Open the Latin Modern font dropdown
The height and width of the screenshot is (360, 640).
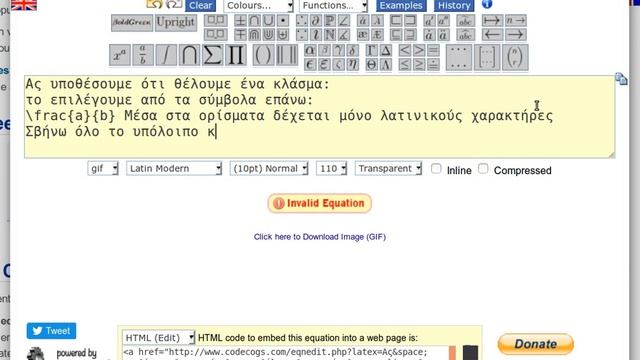pyautogui.click(x=174, y=169)
